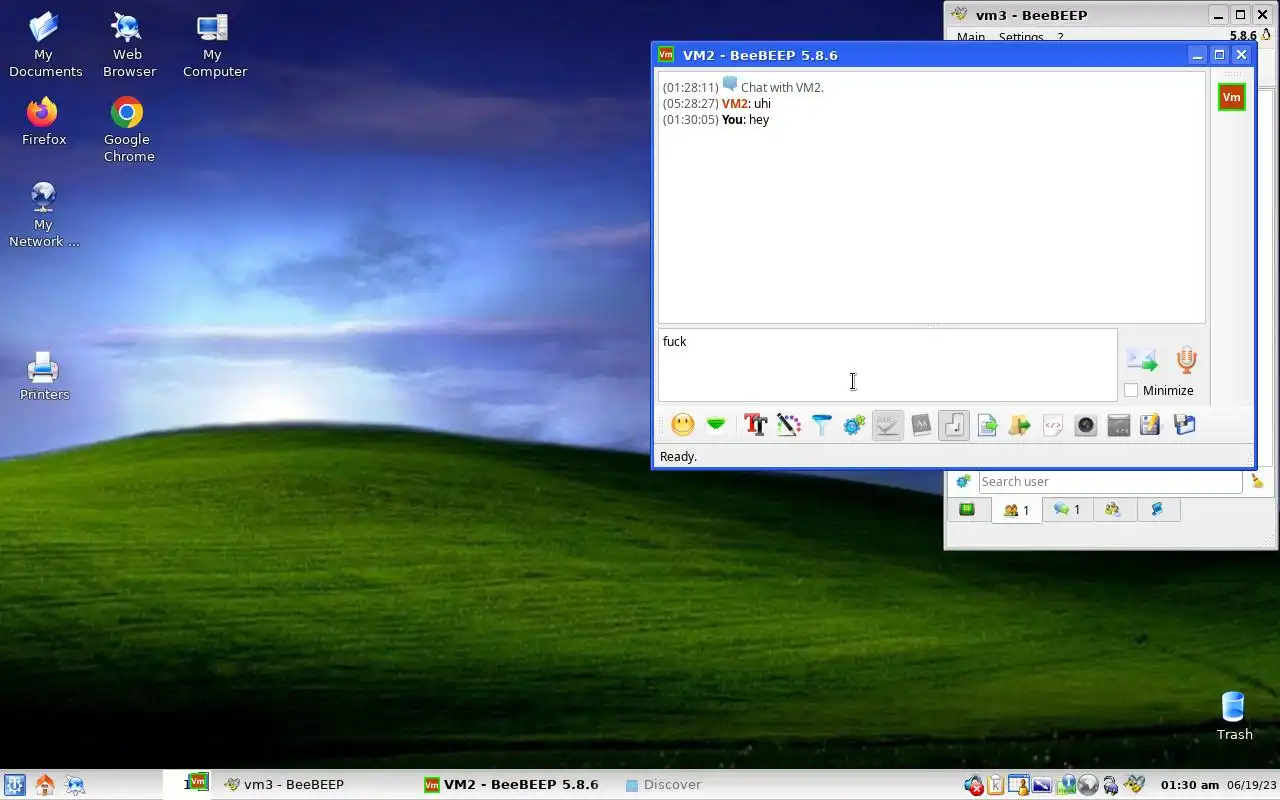Send the message with green arrow button

(x=1142, y=360)
